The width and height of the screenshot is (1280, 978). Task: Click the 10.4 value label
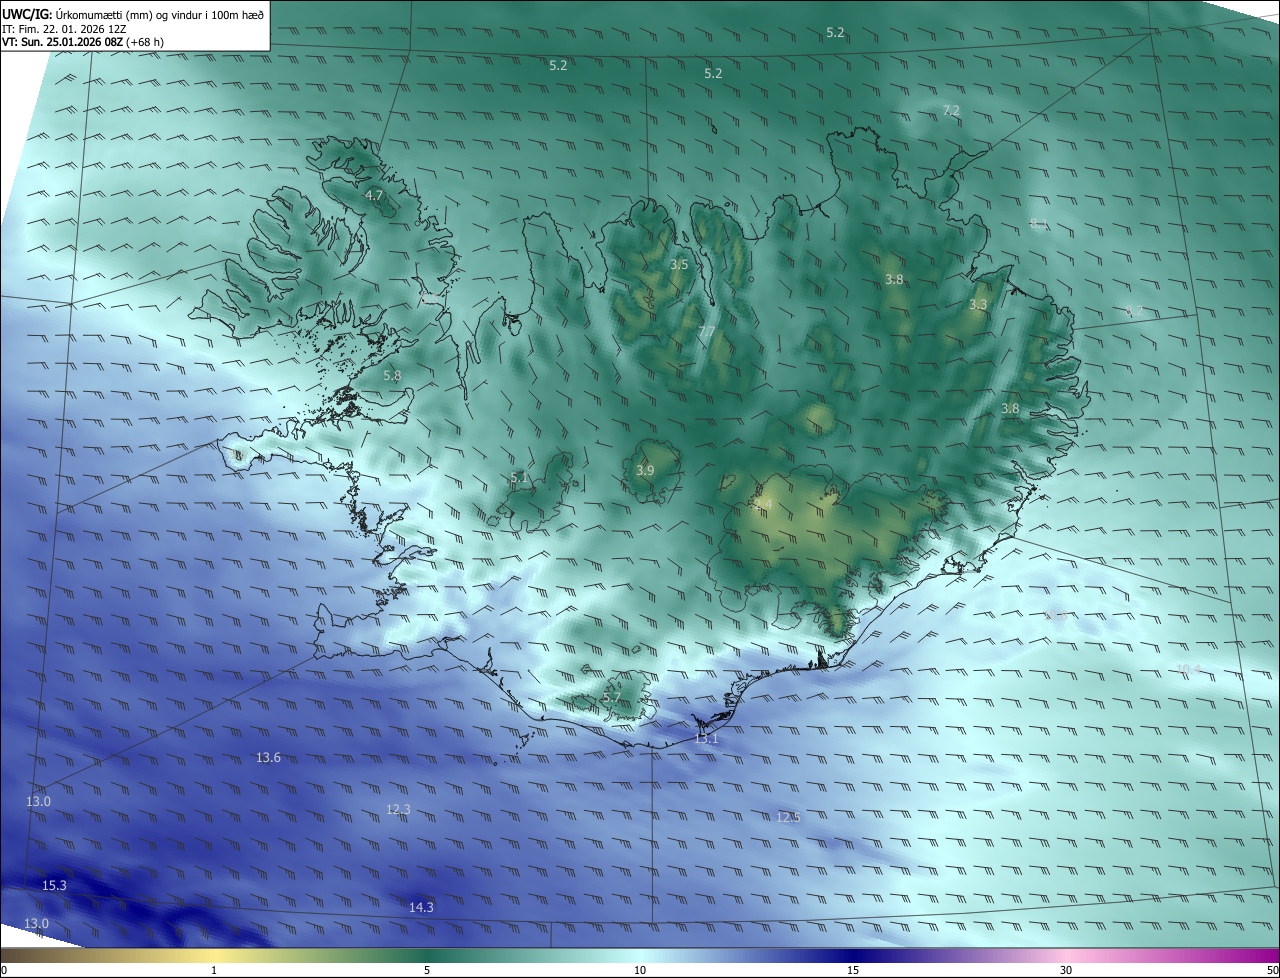[1188, 669]
